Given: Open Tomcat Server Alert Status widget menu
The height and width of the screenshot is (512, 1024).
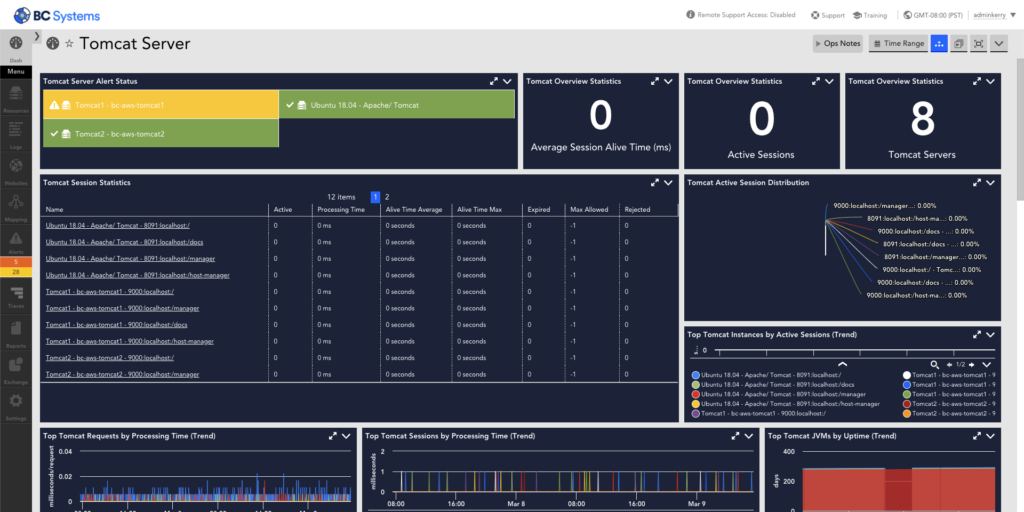Looking at the screenshot, I should pyautogui.click(x=507, y=82).
